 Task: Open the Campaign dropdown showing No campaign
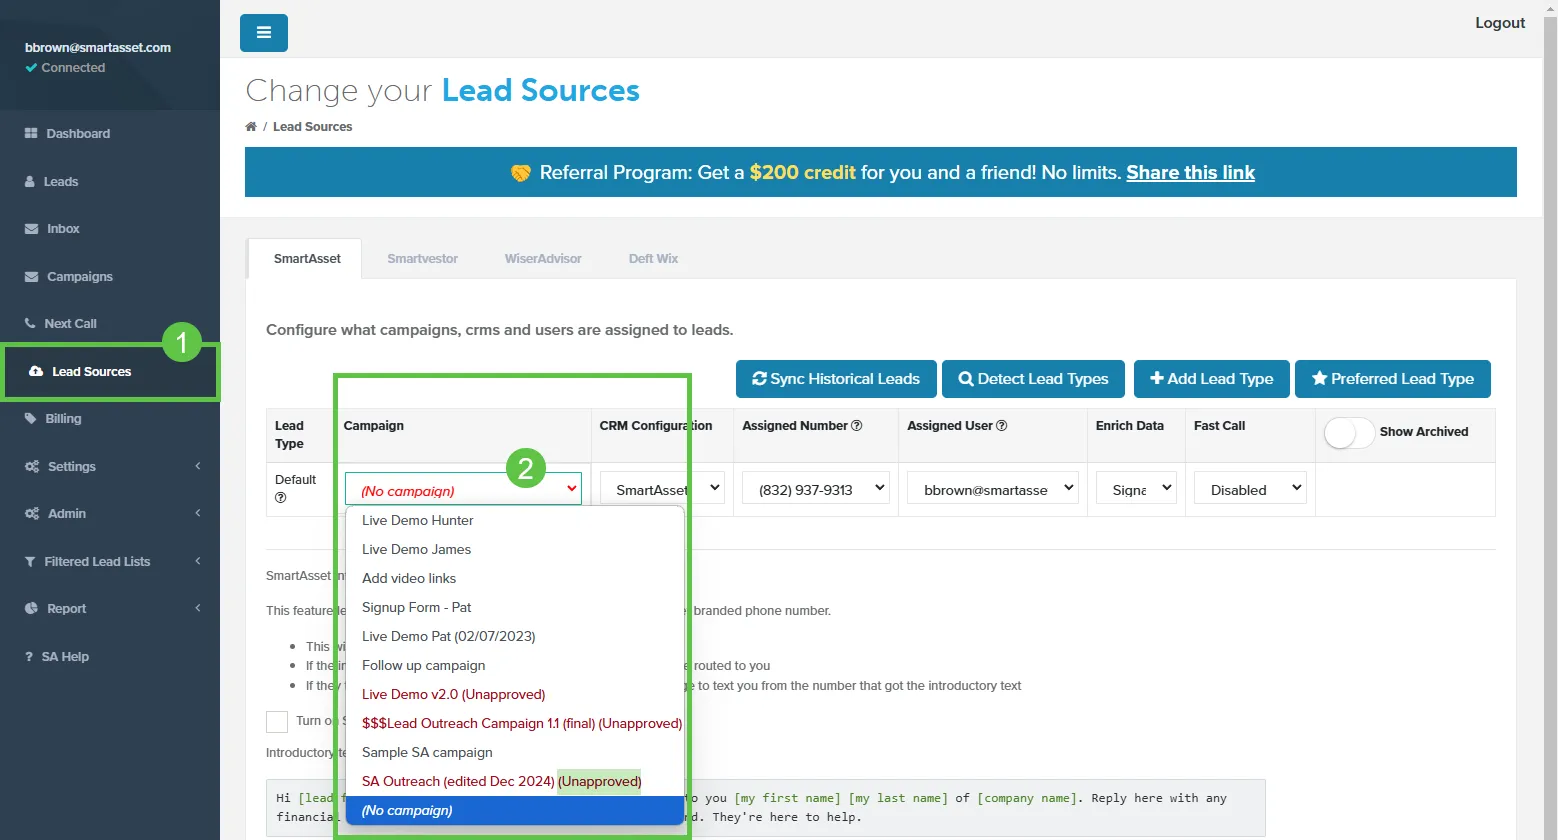[463, 489]
